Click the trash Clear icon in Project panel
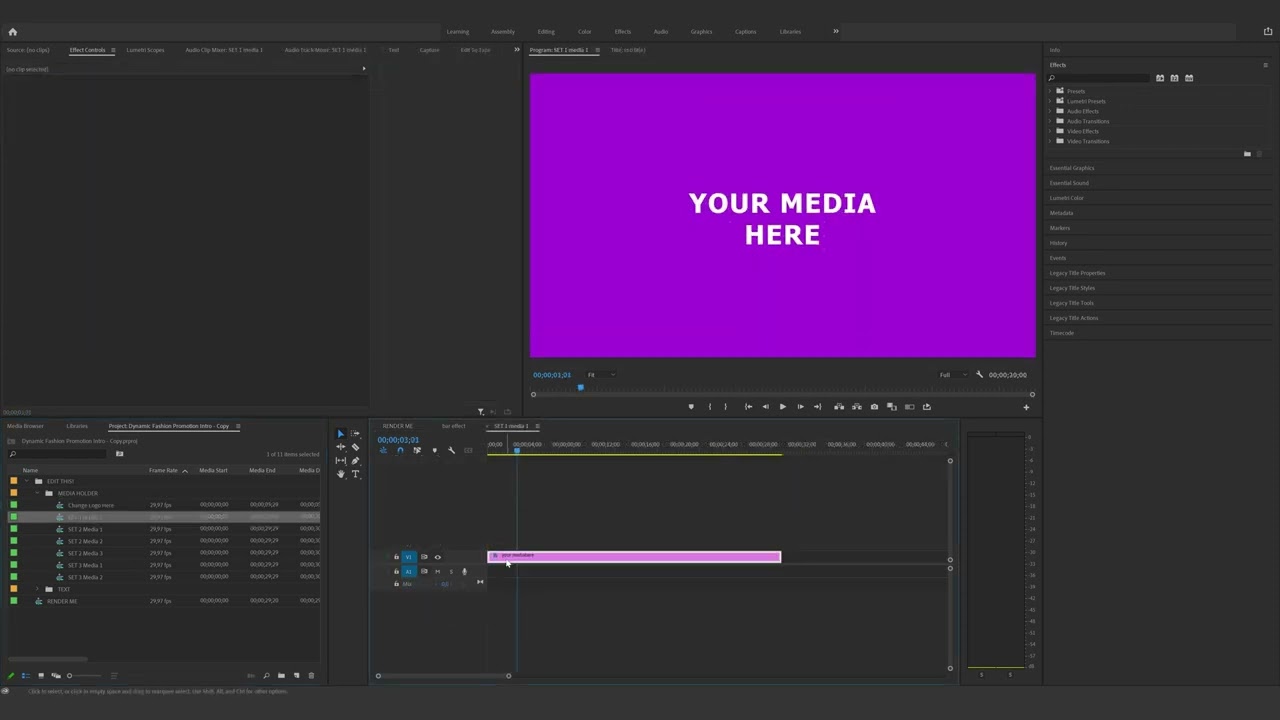This screenshot has height=720, width=1280. coord(311,676)
